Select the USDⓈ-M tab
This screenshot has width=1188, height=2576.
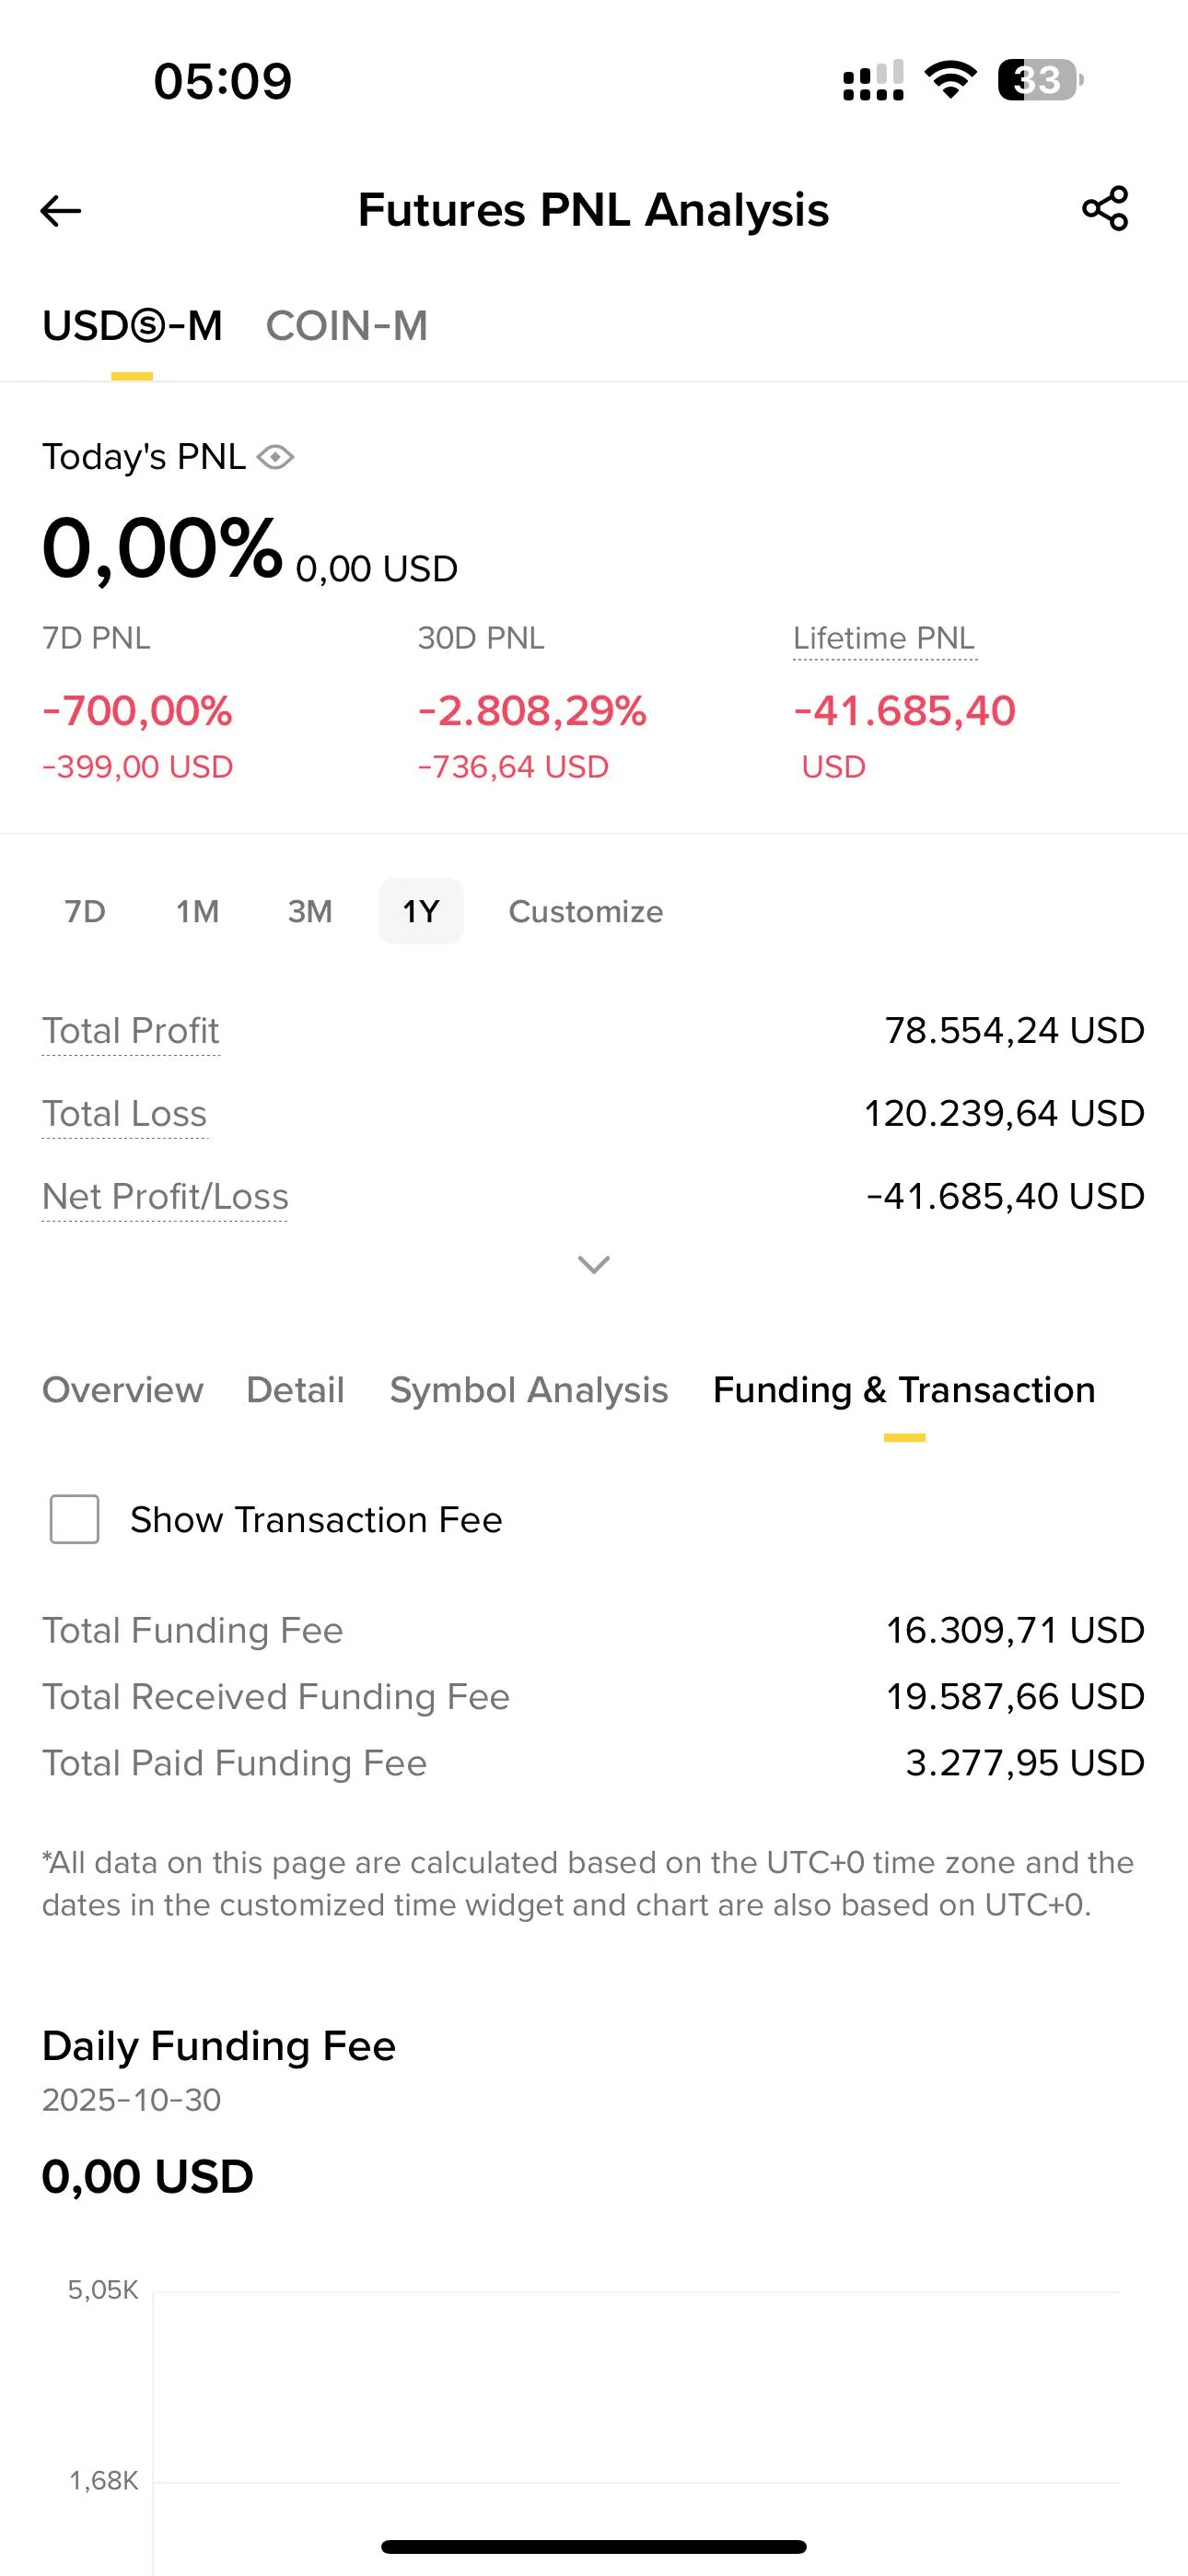(x=132, y=326)
